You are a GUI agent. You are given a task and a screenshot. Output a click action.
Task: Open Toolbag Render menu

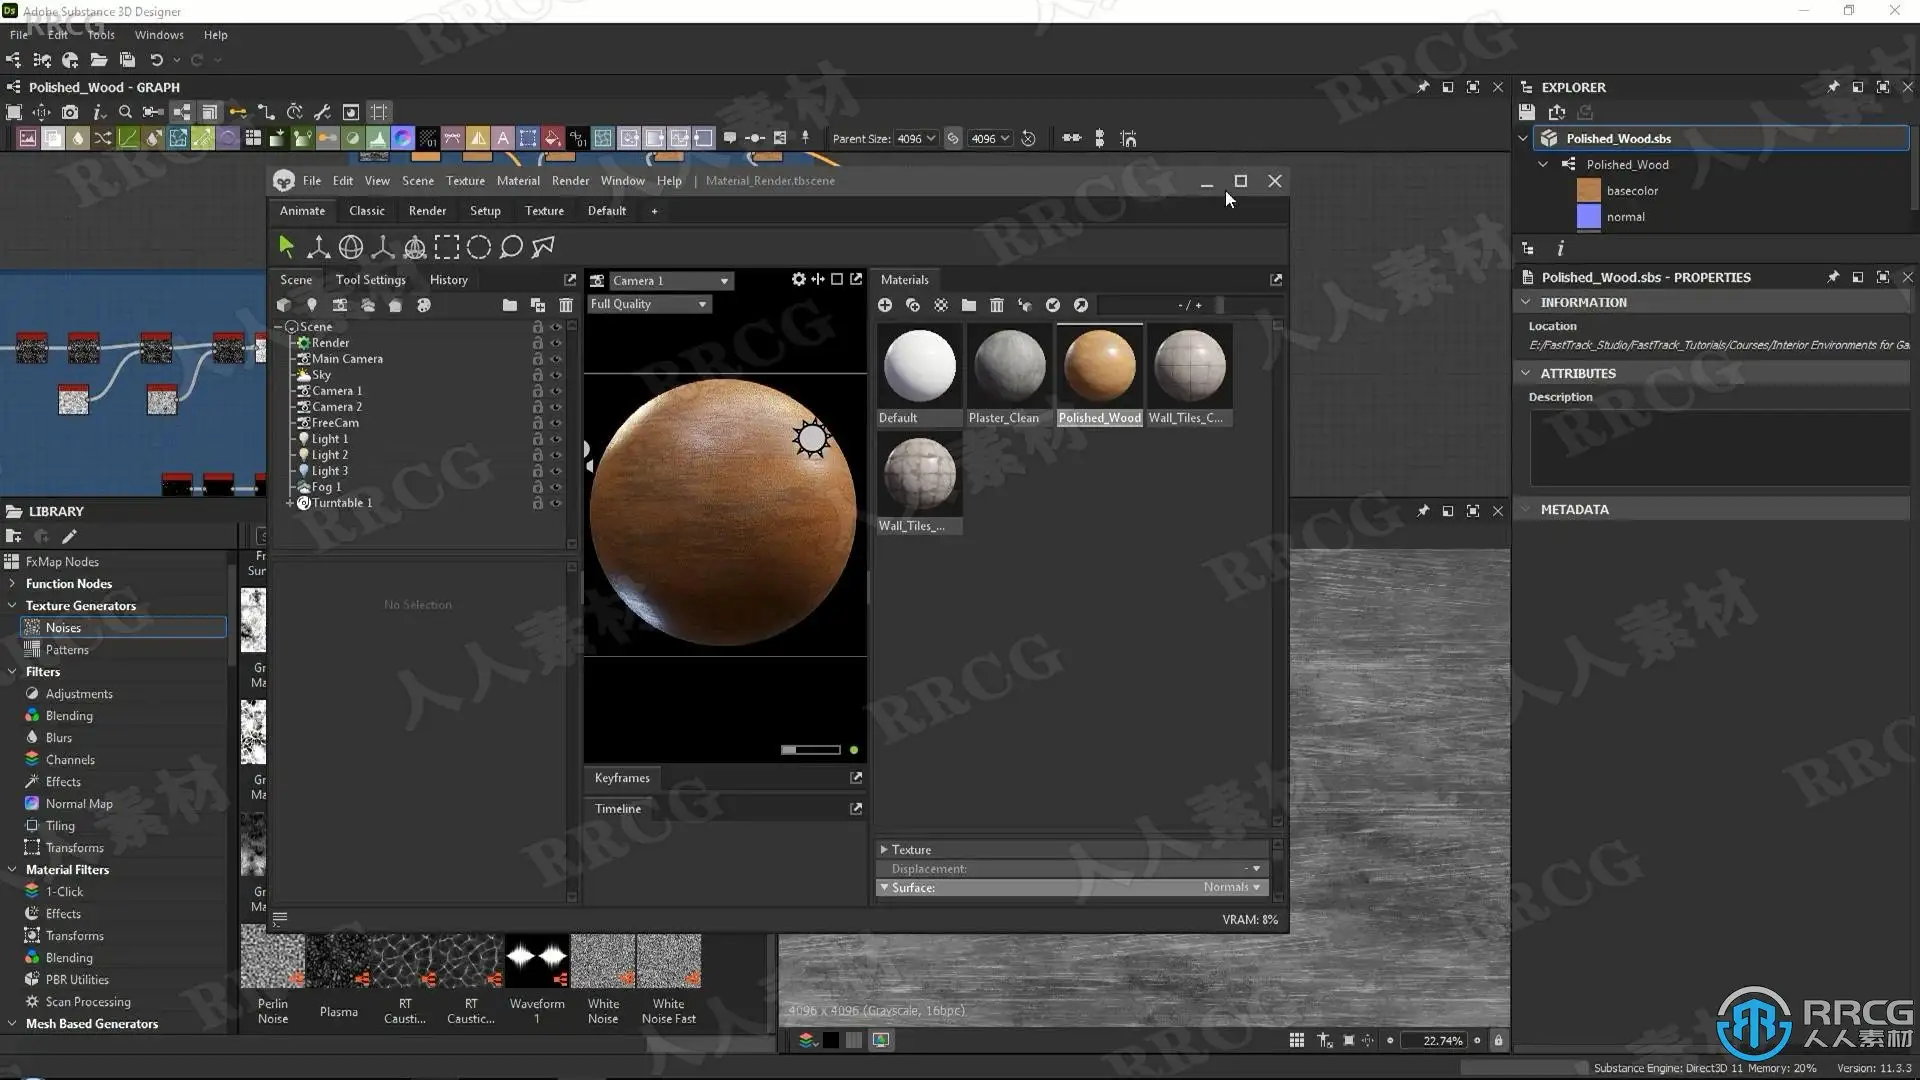[x=570, y=181]
